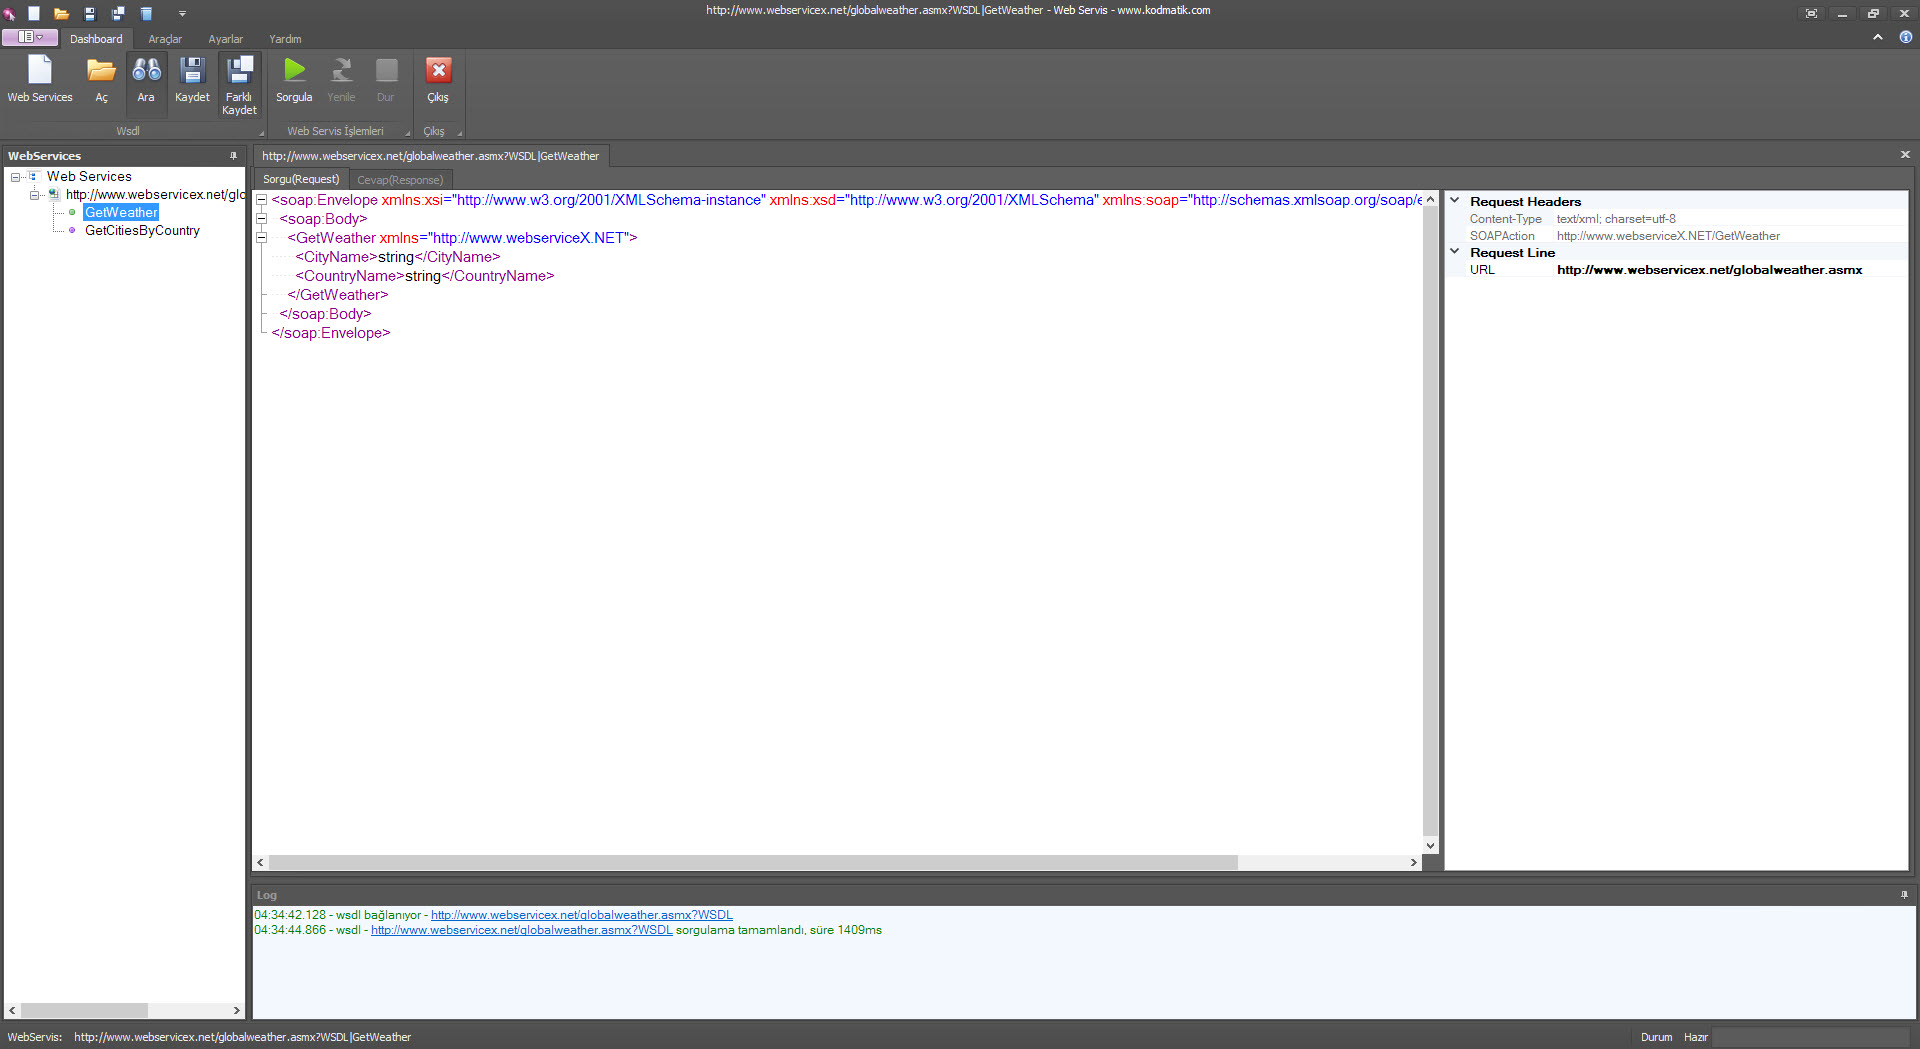The image size is (1920, 1049).
Task: Click the first WSDL link in log
Action: click(x=581, y=915)
